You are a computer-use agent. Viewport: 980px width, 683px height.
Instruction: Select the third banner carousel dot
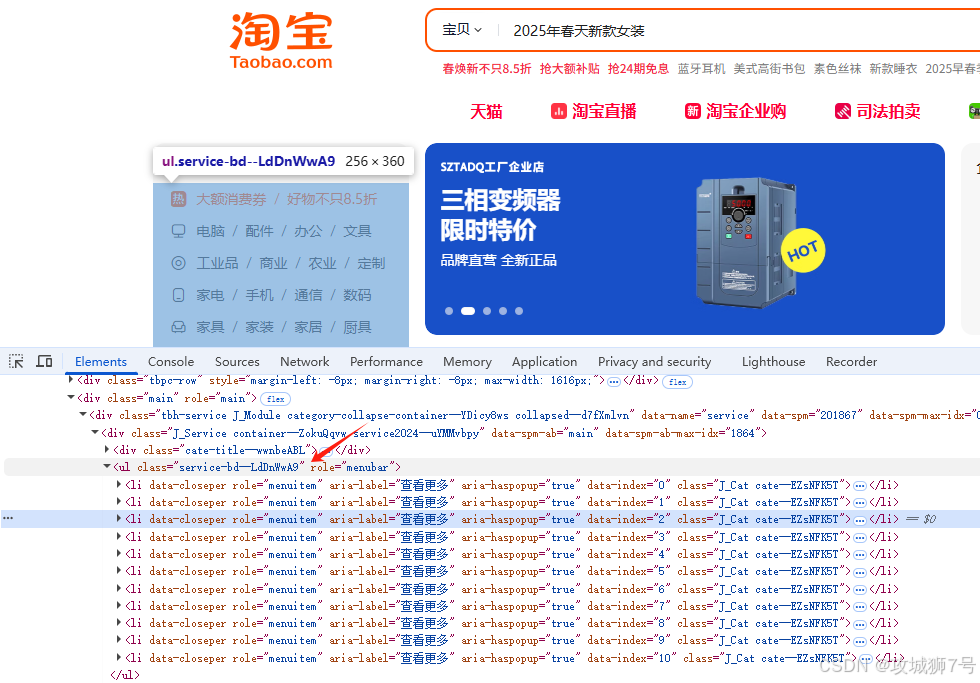click(487, 311)
